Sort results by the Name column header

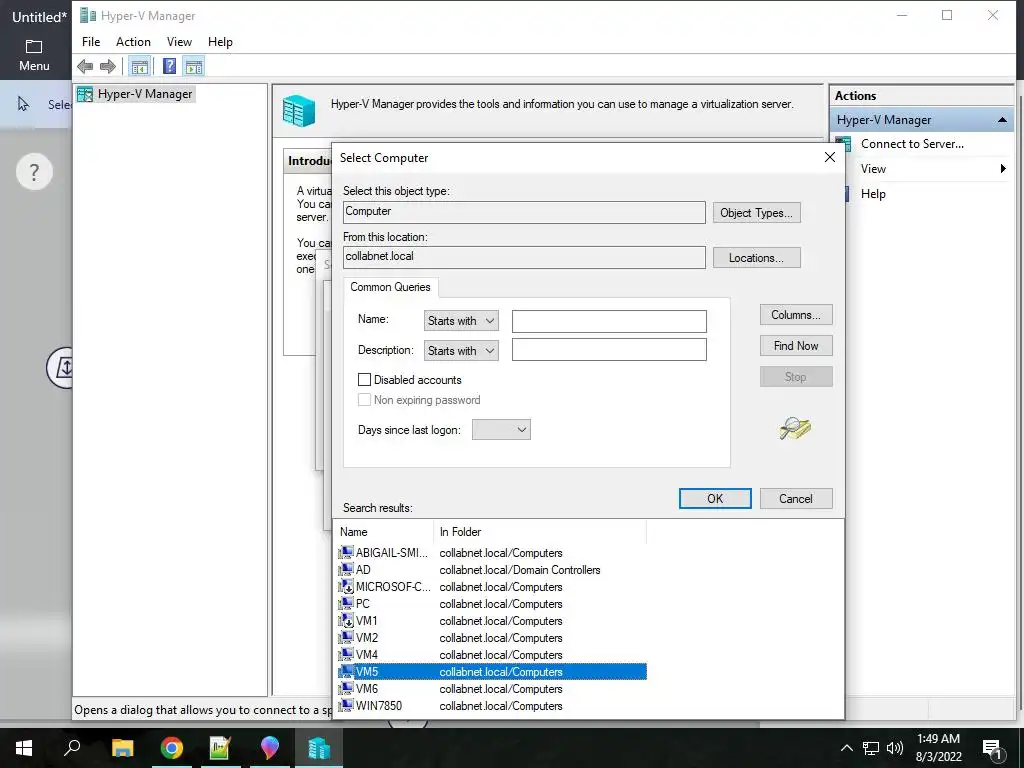coord(384,532)
